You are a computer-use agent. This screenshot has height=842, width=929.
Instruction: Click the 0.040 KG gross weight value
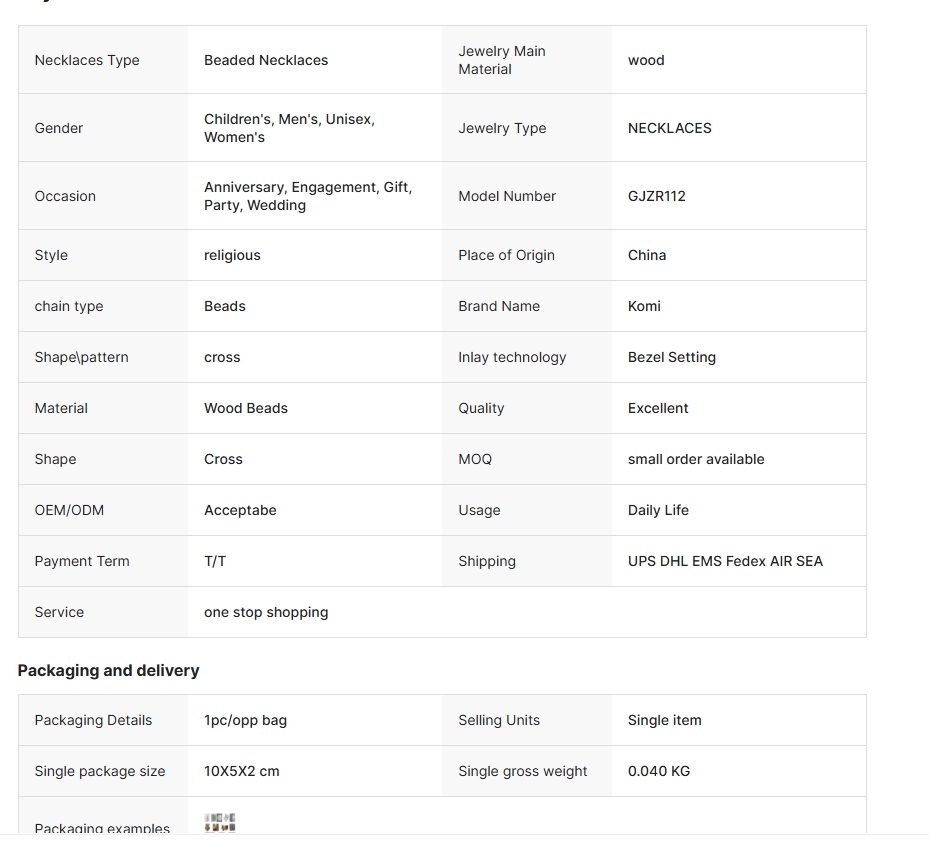click(659, 771)
